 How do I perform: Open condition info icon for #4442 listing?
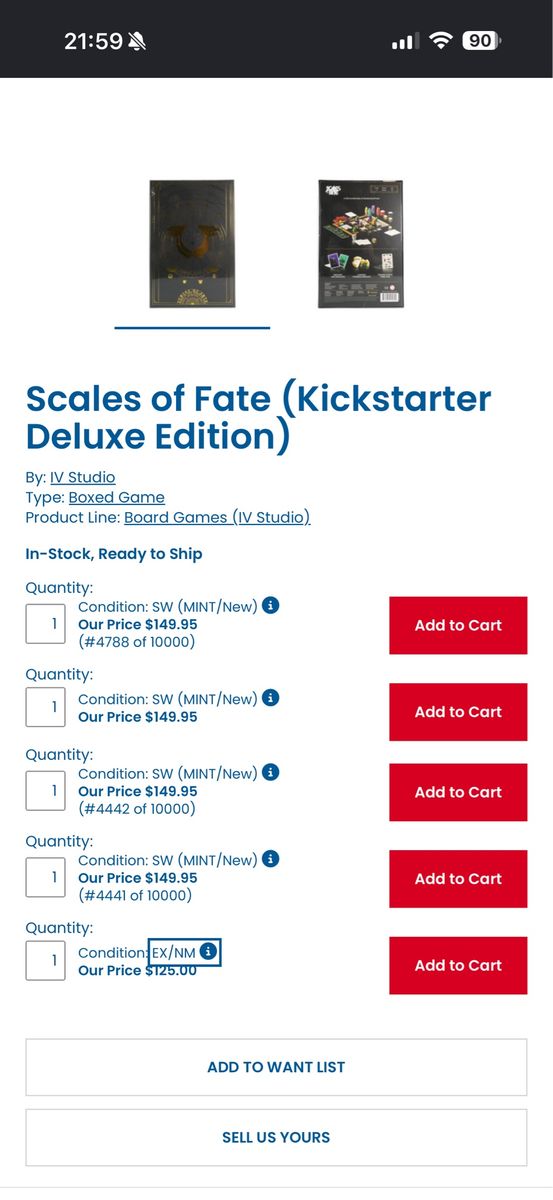click(270, 773)
